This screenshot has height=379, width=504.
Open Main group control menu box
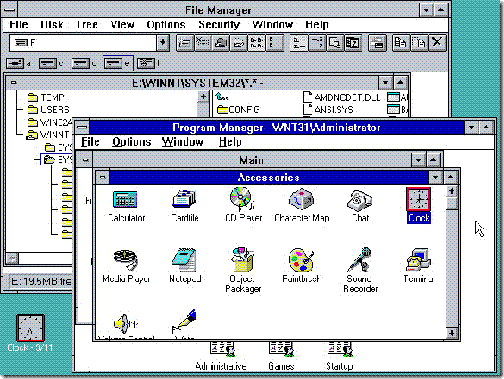[85, 160]
